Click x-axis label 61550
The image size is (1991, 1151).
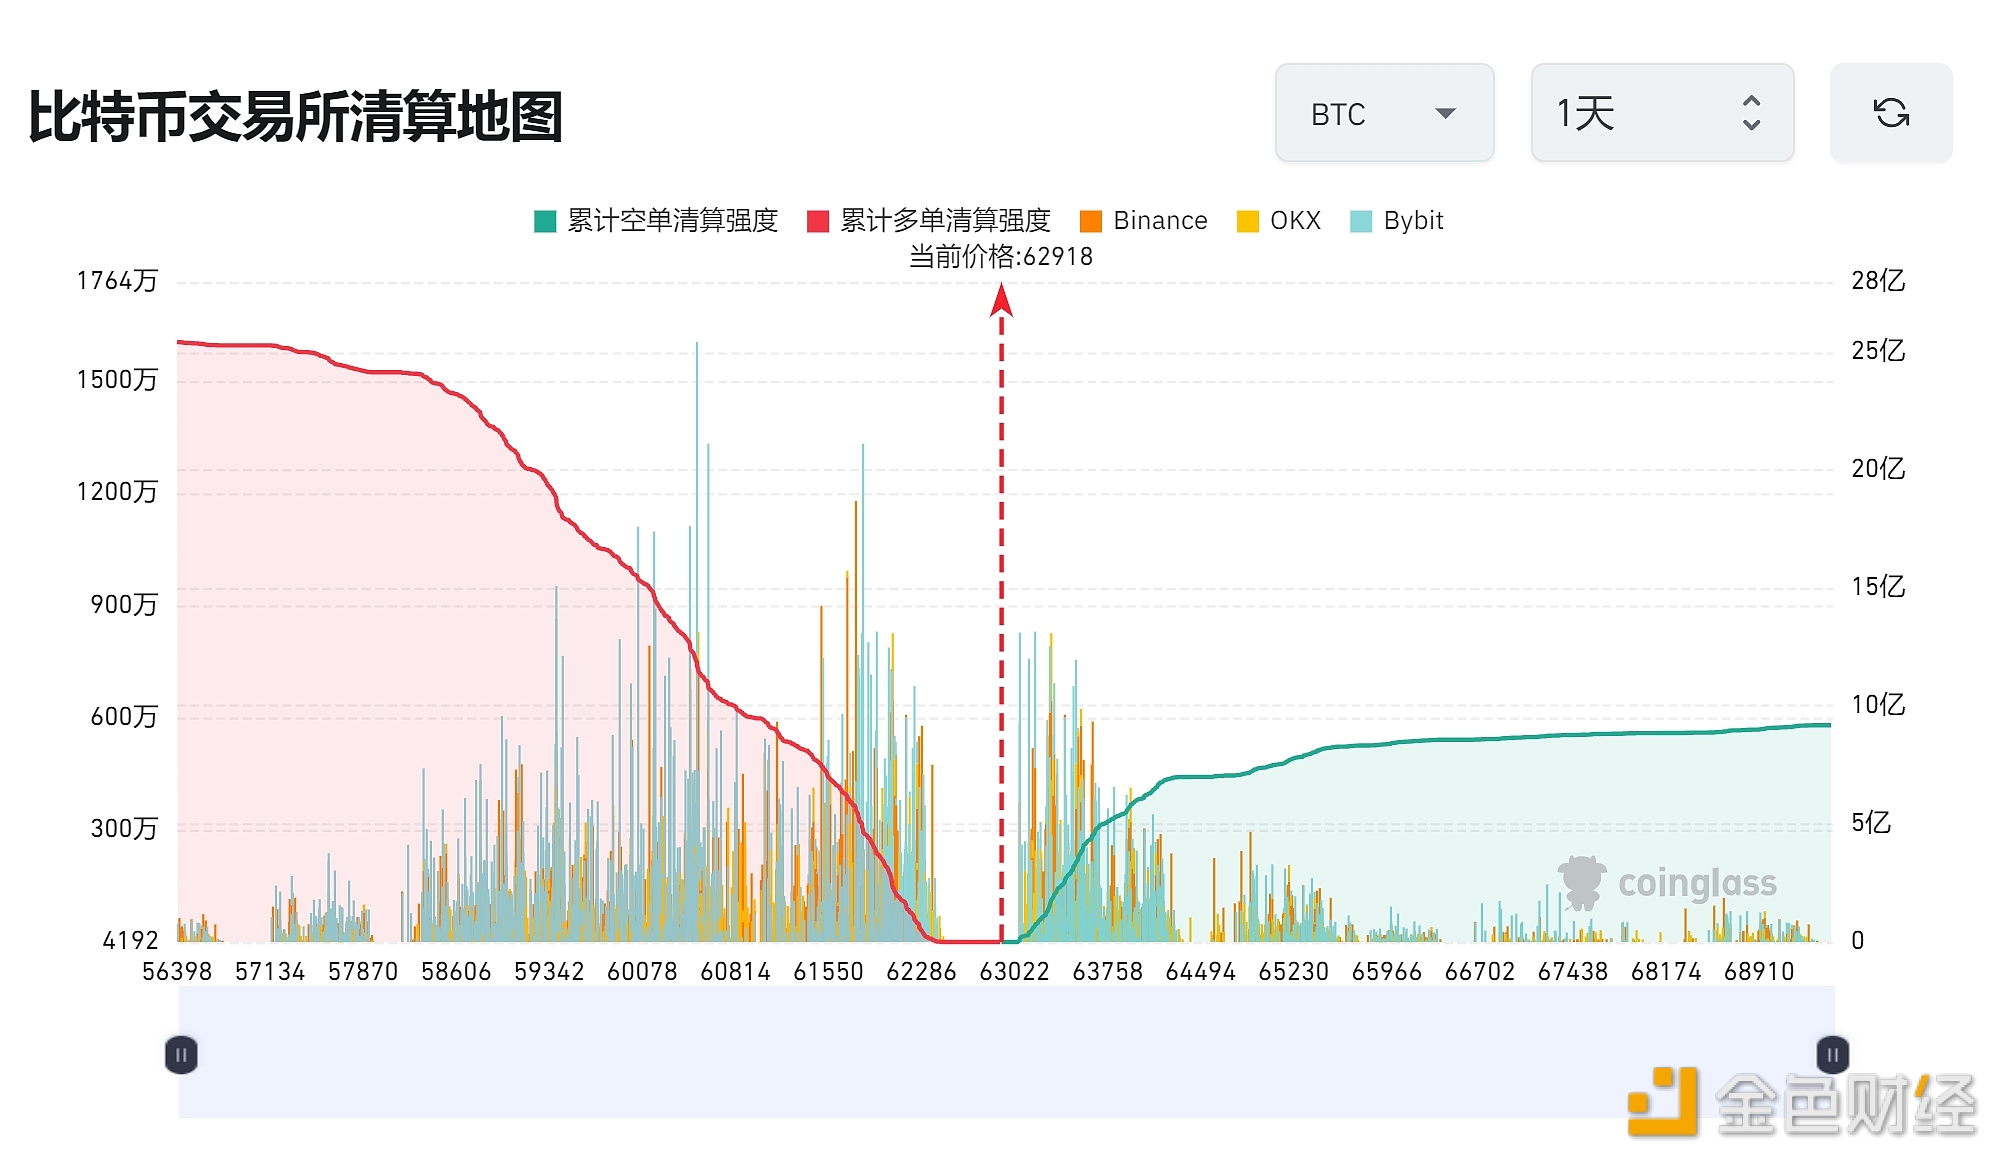coord(828,972)
